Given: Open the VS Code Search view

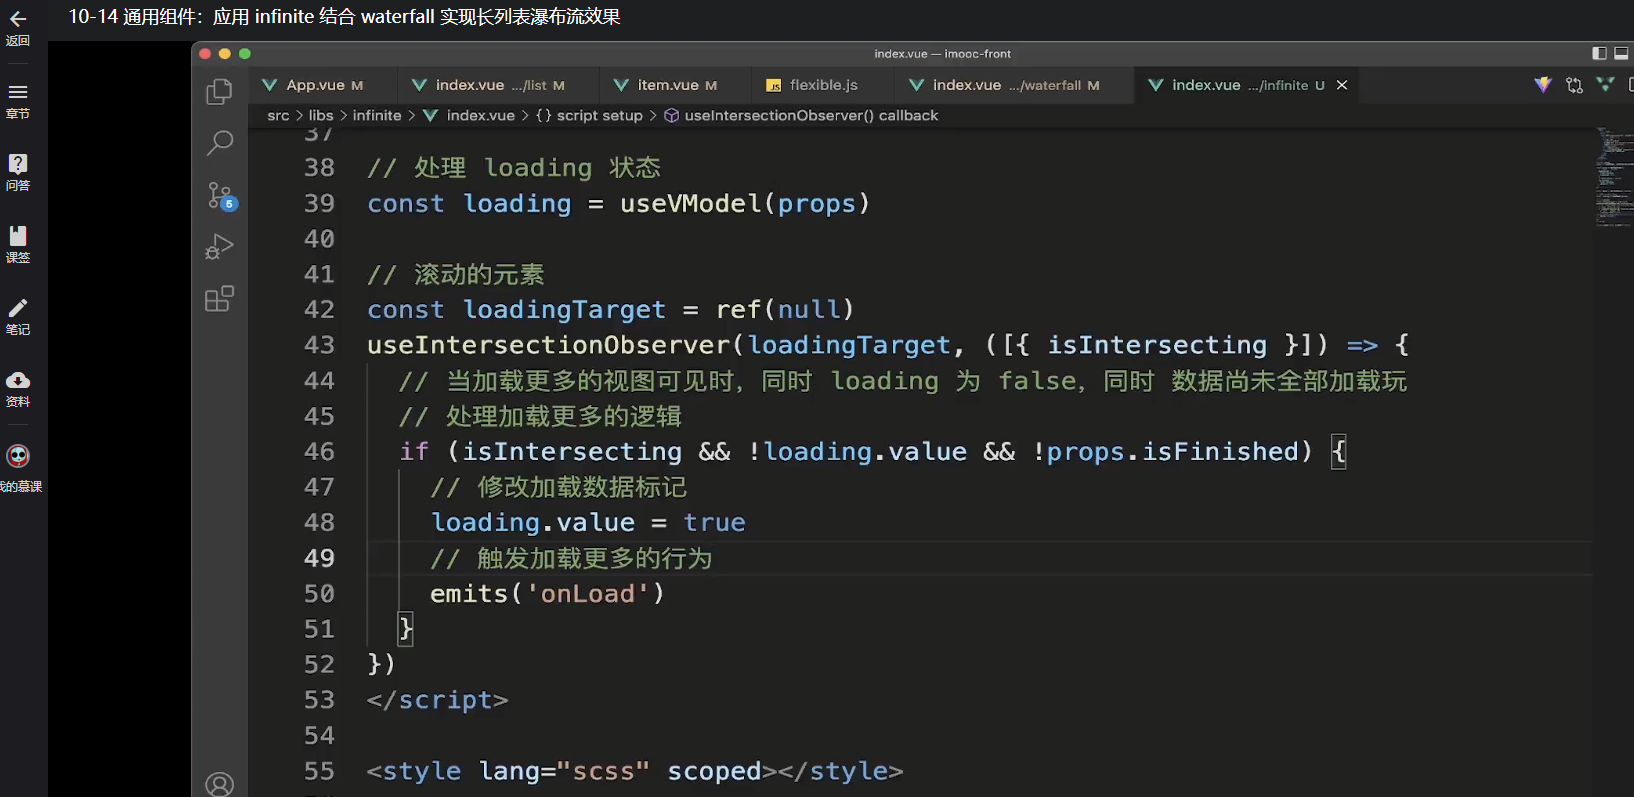Looking at the screenshot, I should click(219, 143).
